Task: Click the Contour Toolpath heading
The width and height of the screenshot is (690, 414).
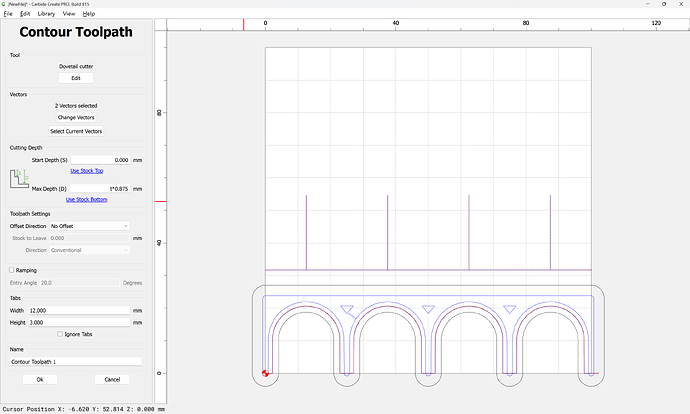Action: [x=76, y=32]
